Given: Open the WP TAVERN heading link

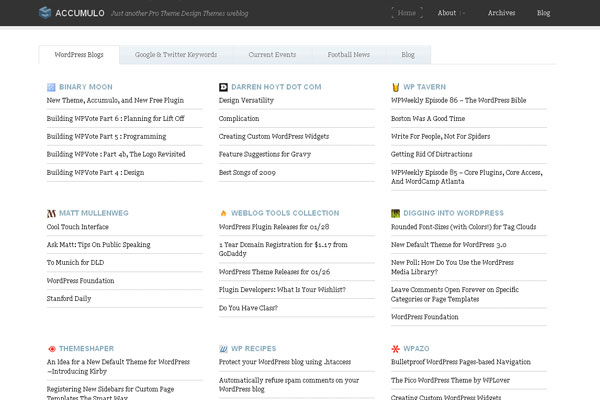Looking at the screenshot, I should point(424,87).
